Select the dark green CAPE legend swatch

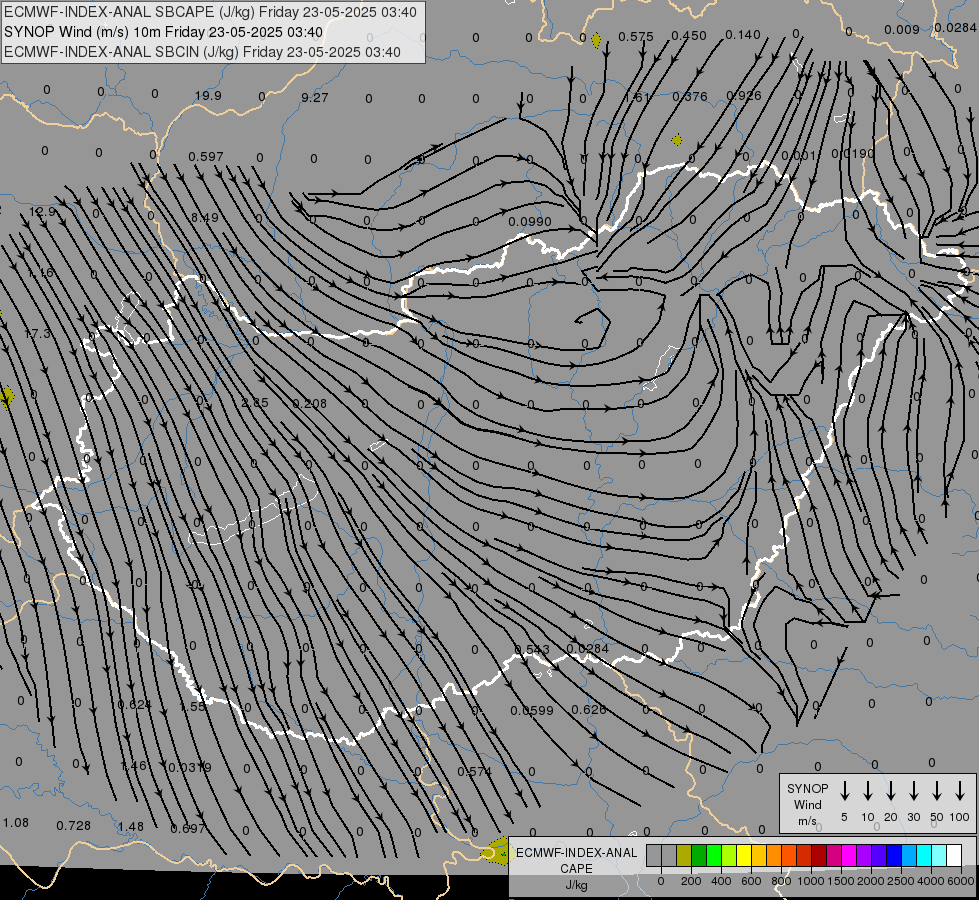pos(699,856)
